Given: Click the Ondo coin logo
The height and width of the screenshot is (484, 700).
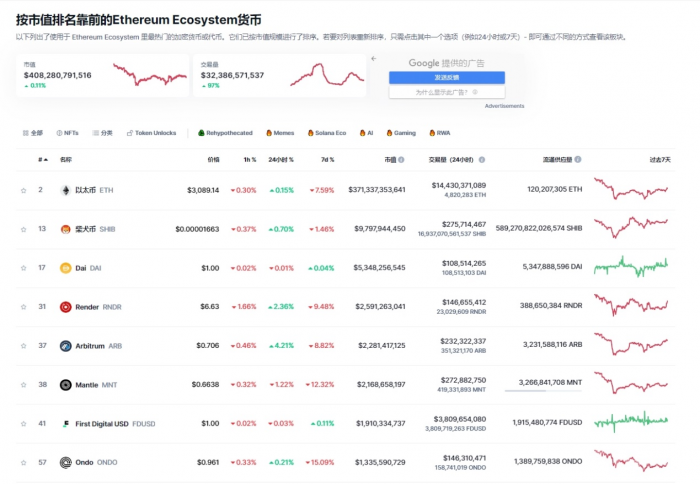Looking at the screenshot, I should pos(66,463).
